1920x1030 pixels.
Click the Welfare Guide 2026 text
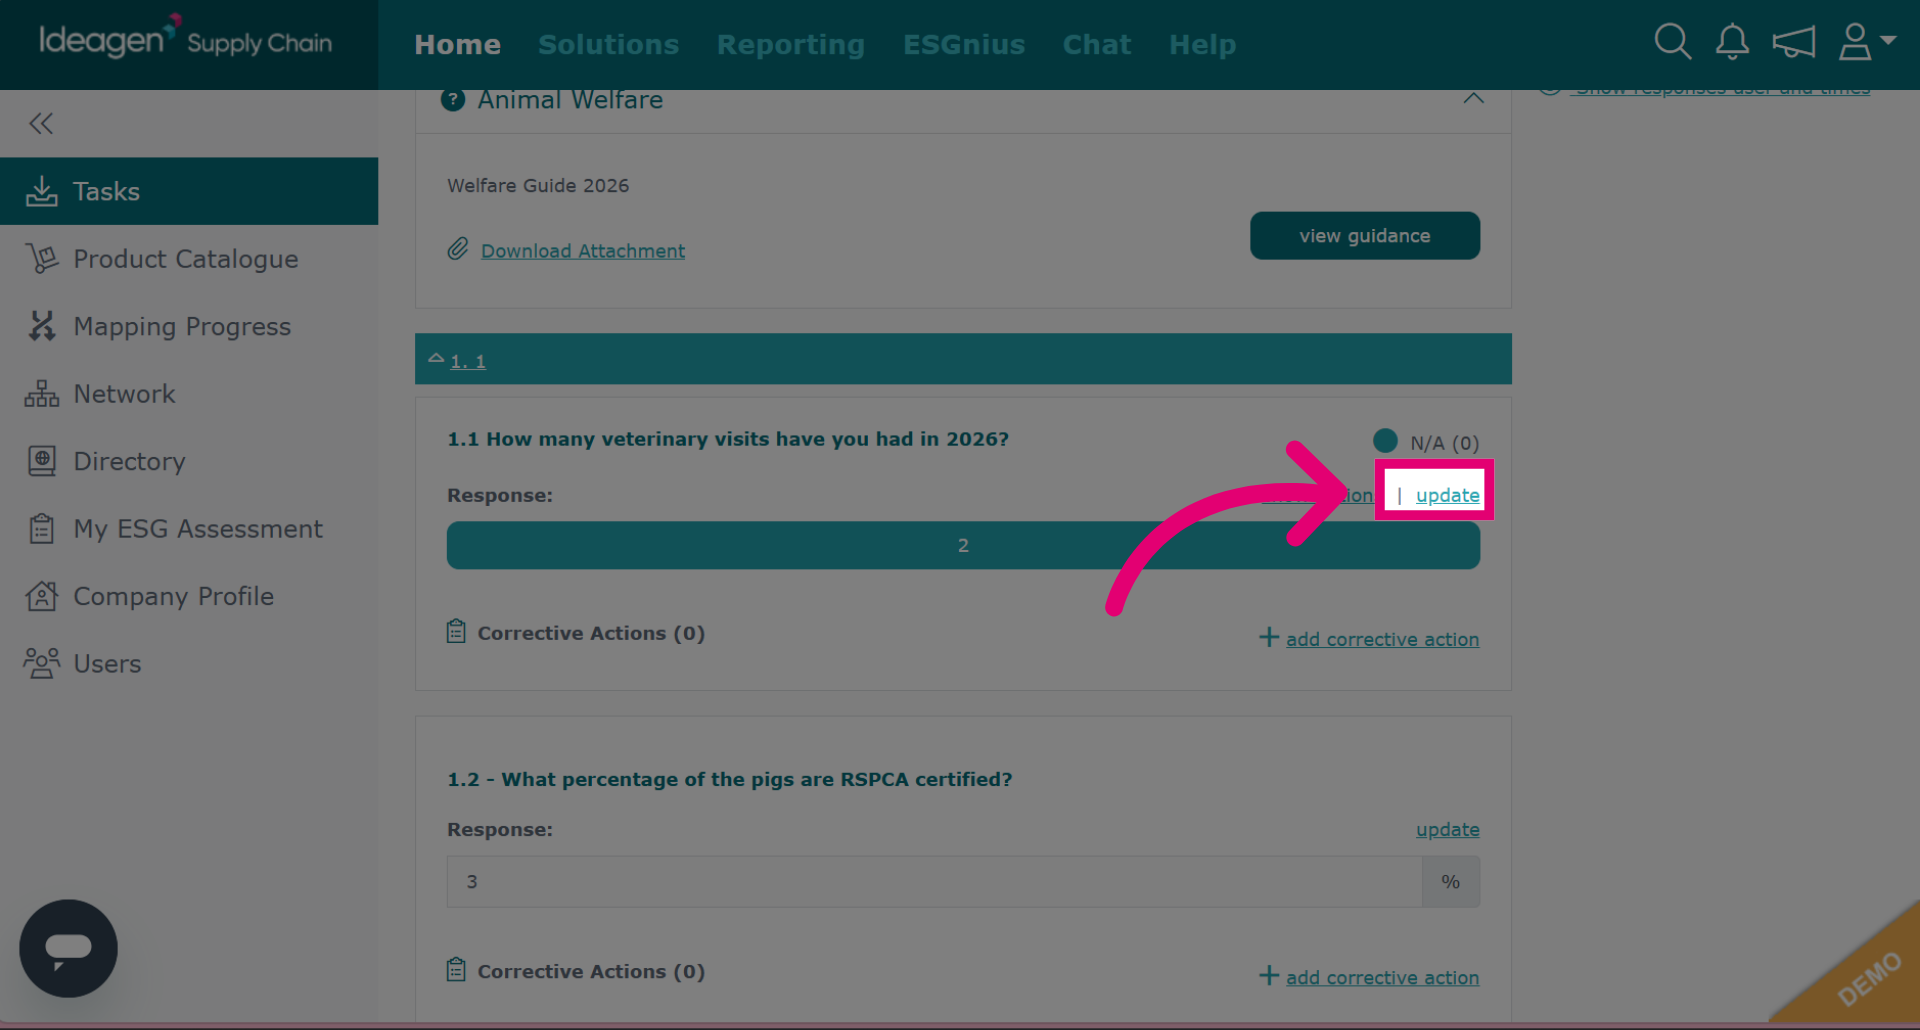coord(538,185)
